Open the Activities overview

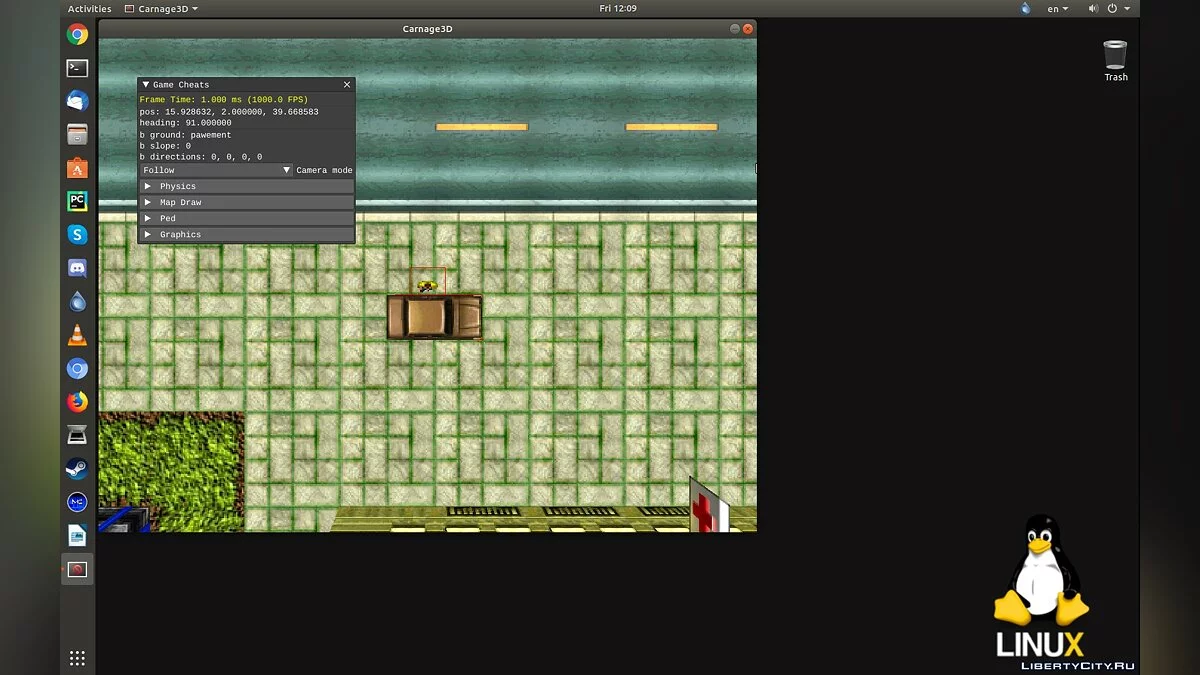(89, 9)
